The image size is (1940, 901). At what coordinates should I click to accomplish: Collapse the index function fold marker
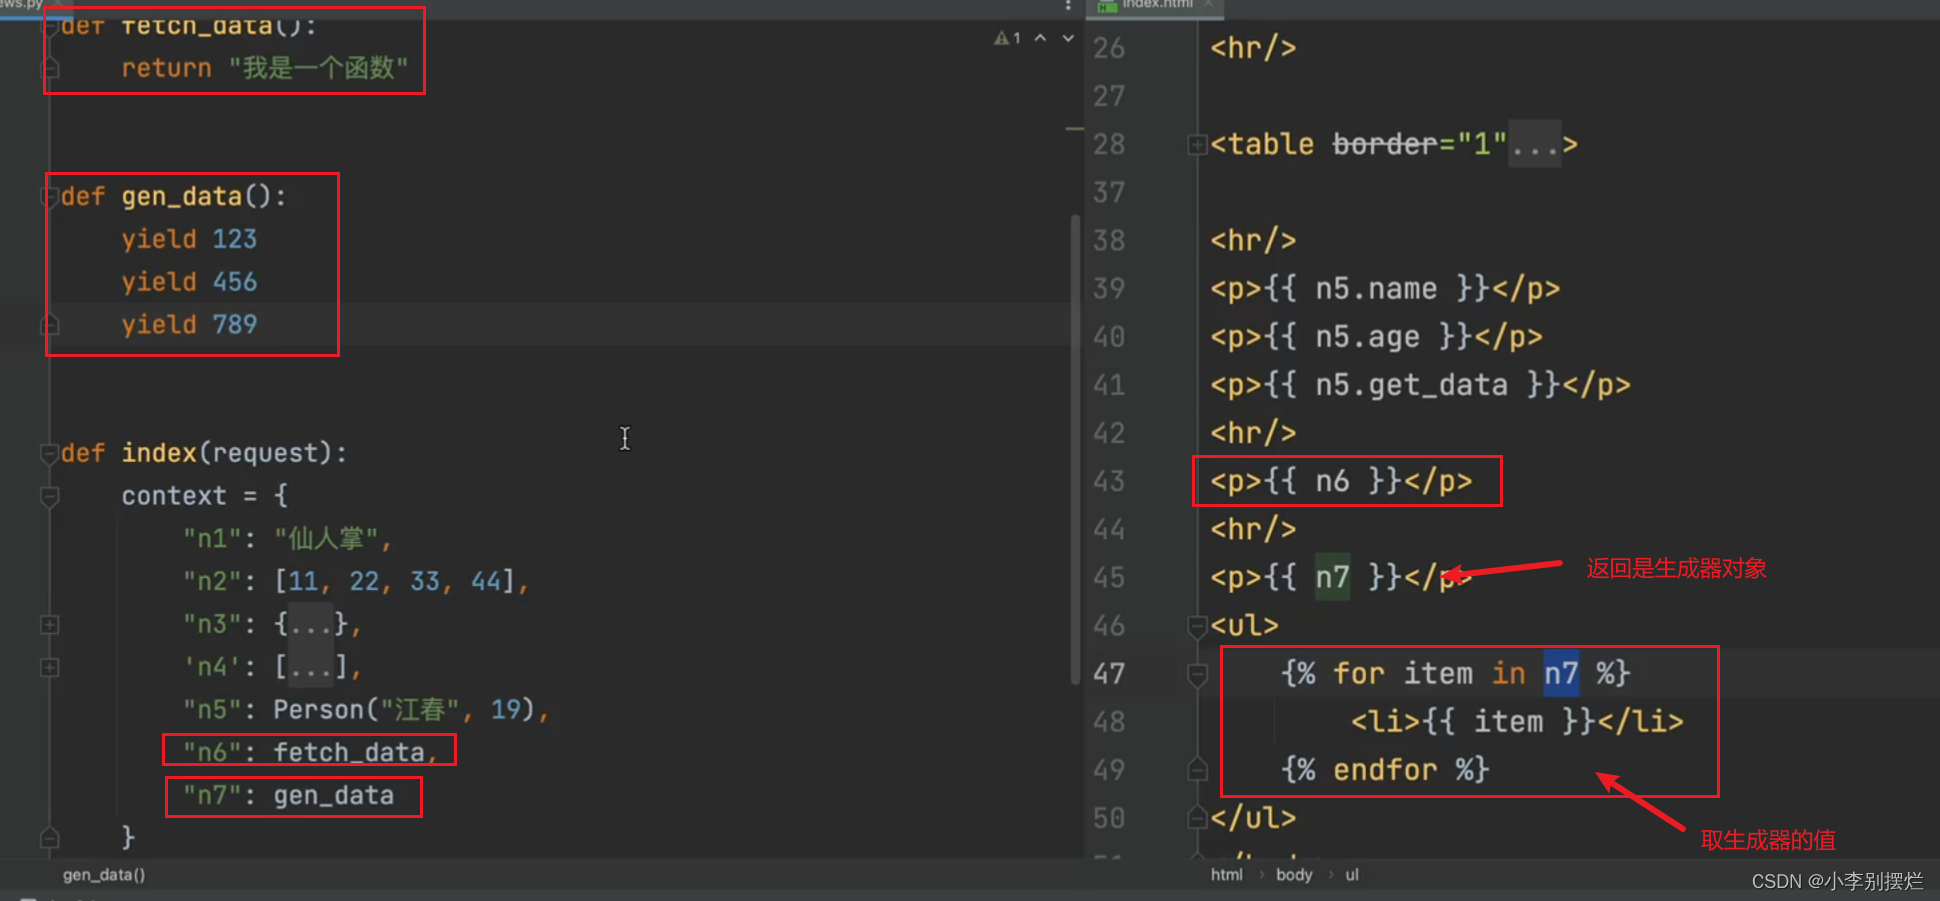(x=49, y=453)
